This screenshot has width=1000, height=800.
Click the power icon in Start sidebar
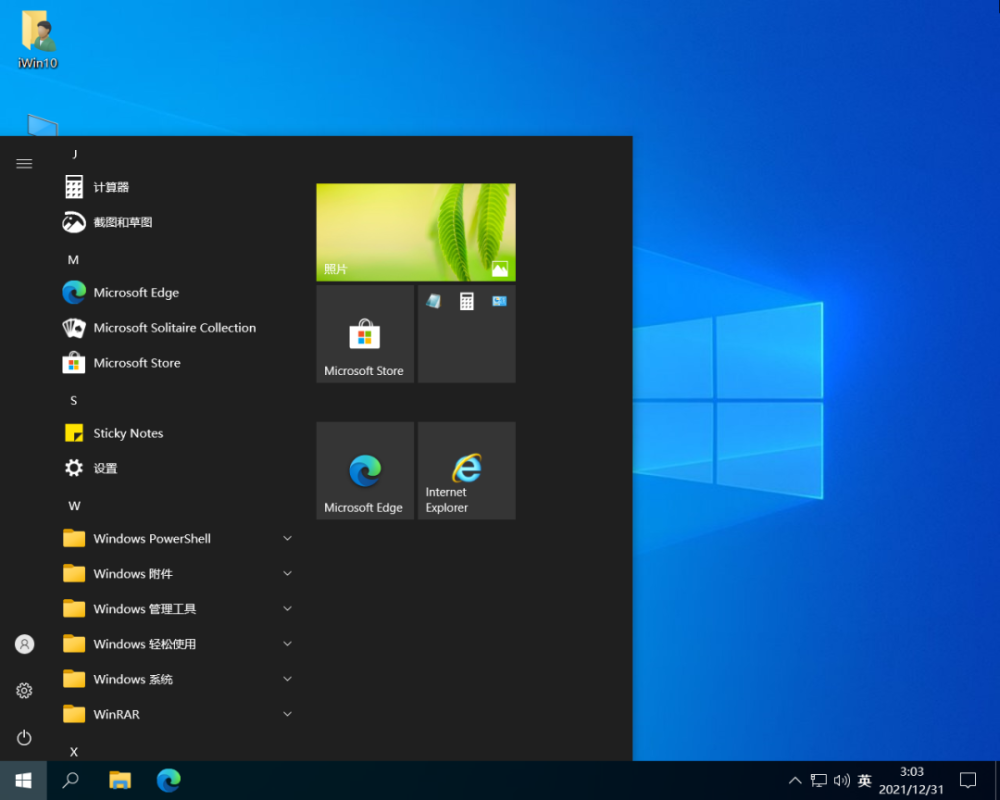24,738
